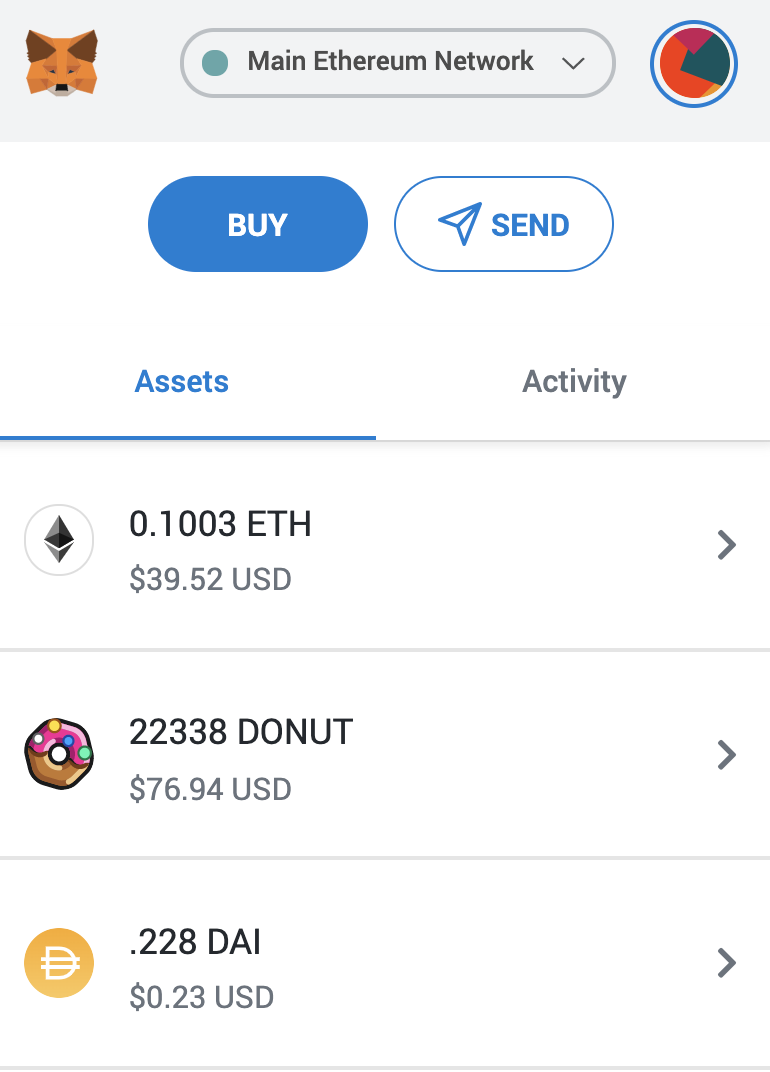Expand DAI details using its right chevron
The image size is (770, 1072).
(727, 963)
